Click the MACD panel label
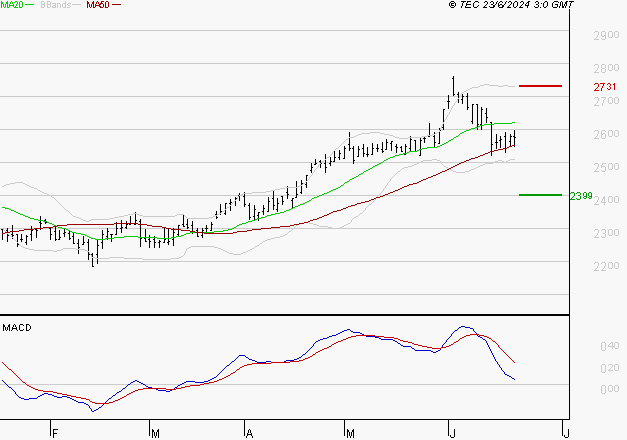The image size is (627, 440). coord(17,328)
